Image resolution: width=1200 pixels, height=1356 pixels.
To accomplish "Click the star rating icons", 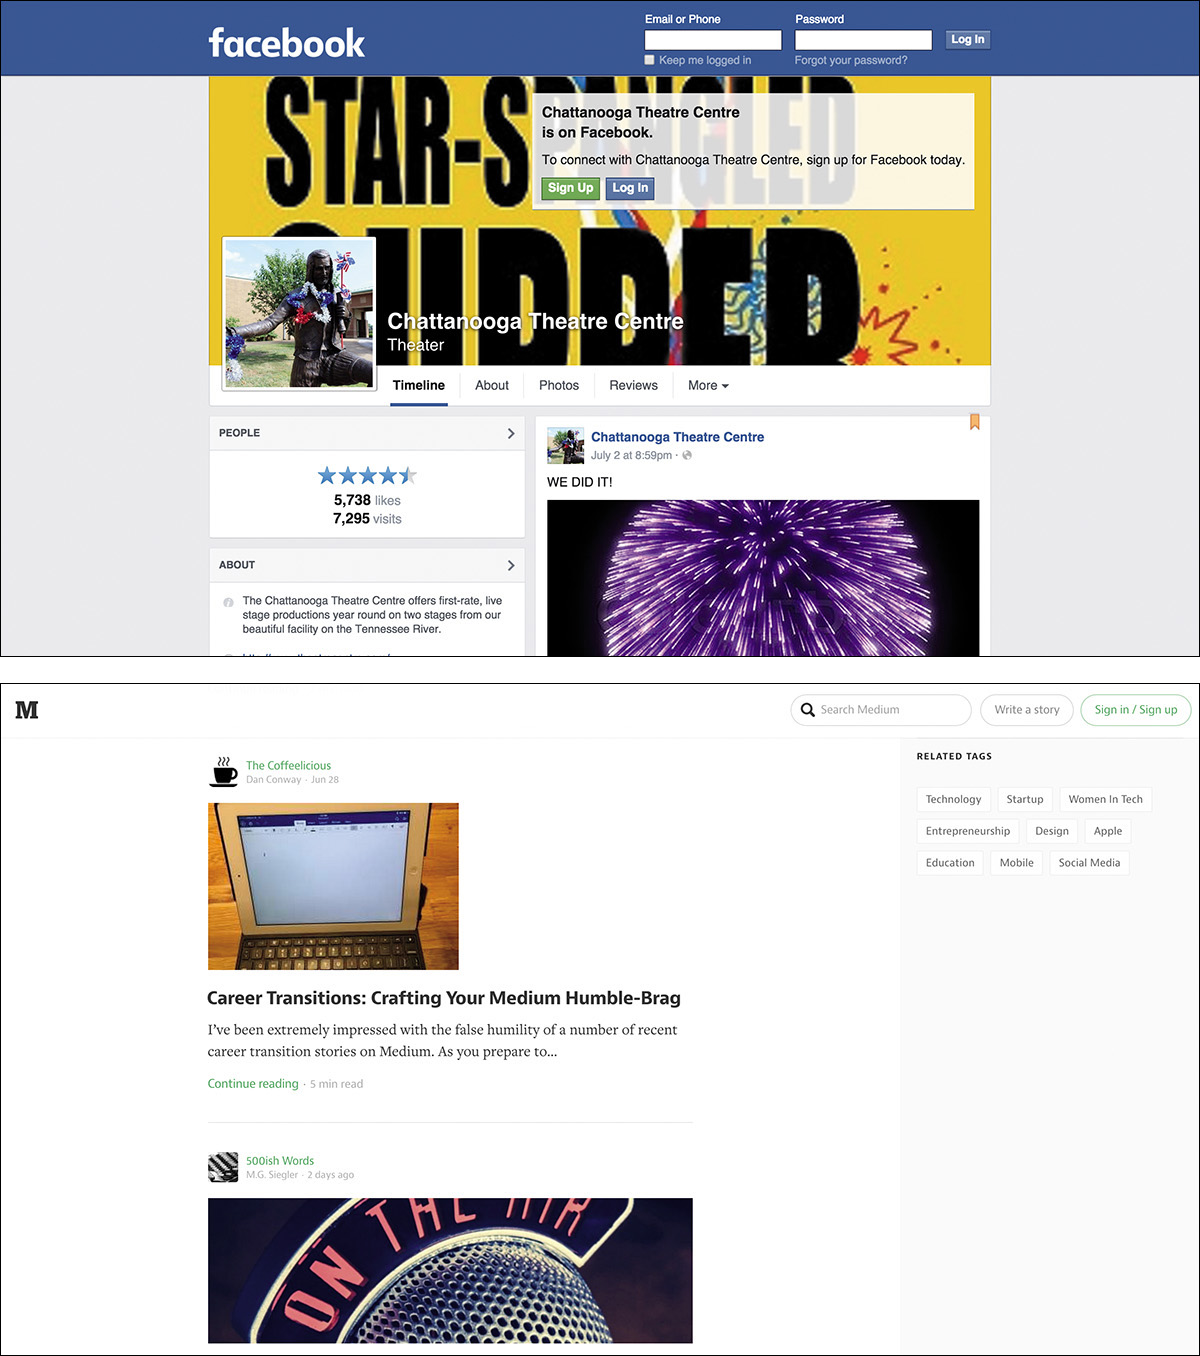I will coord(367,476).
